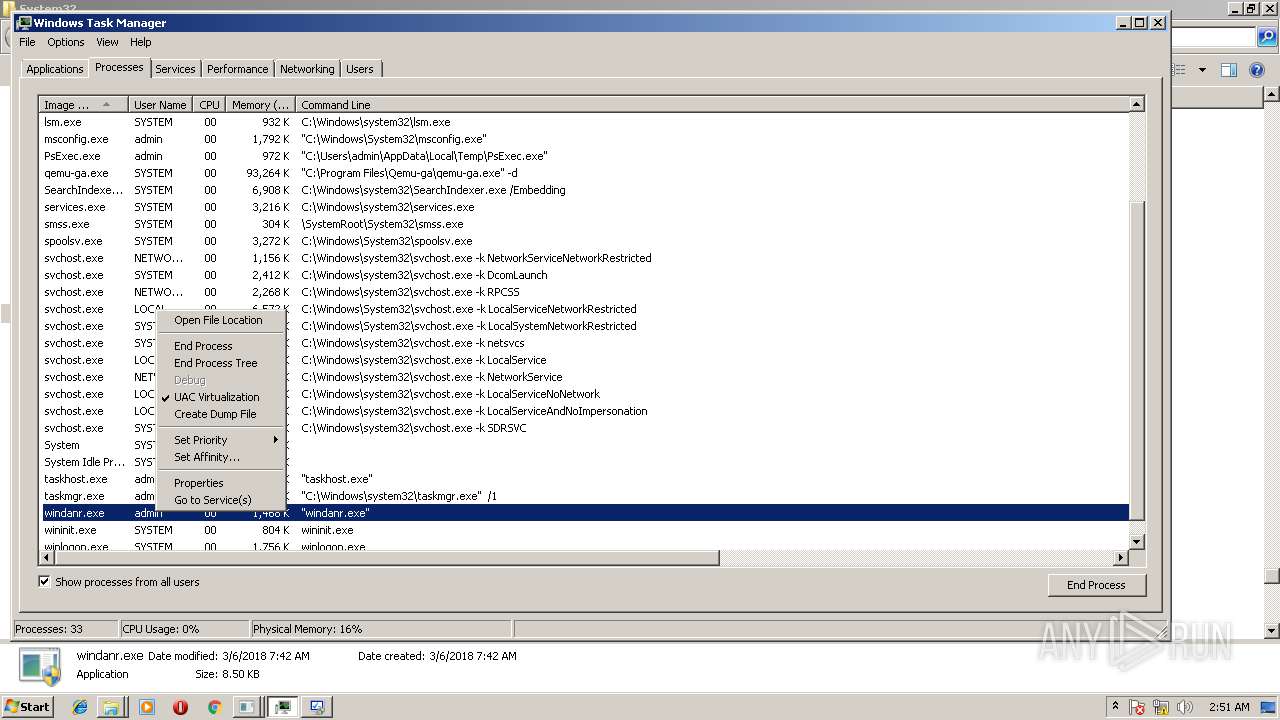The image size is (1280, 720).
Task: Click process list scroll-down arrow
Action: (1136, 542)
